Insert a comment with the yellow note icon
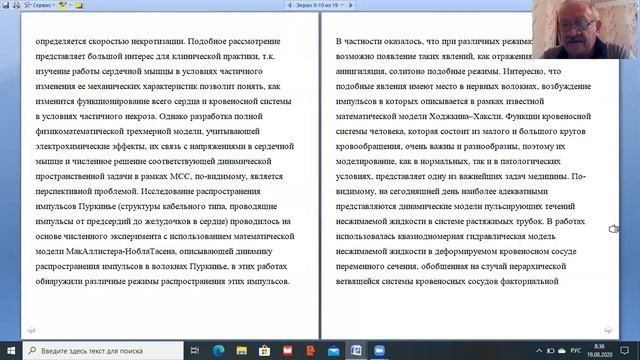Viewport: 640px width, 360px height. point(79,5)
